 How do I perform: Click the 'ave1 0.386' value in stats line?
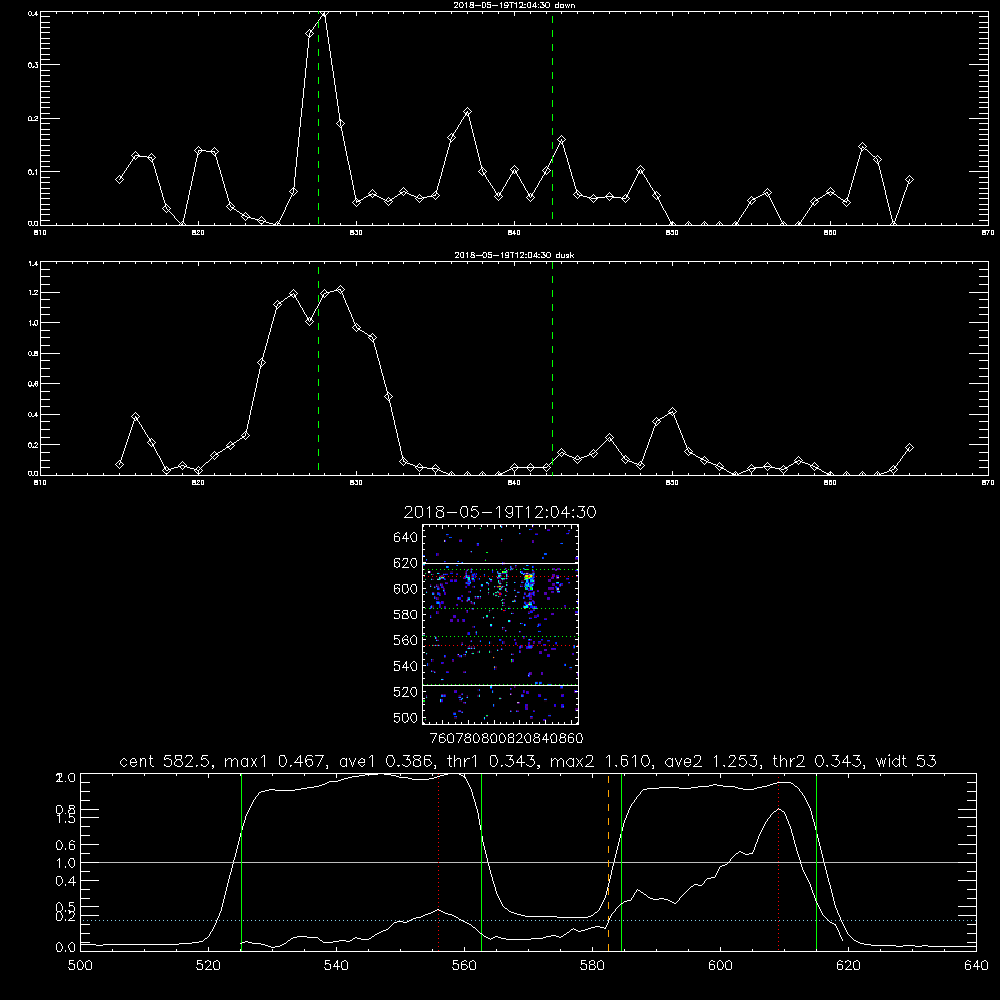pos(386,761)
